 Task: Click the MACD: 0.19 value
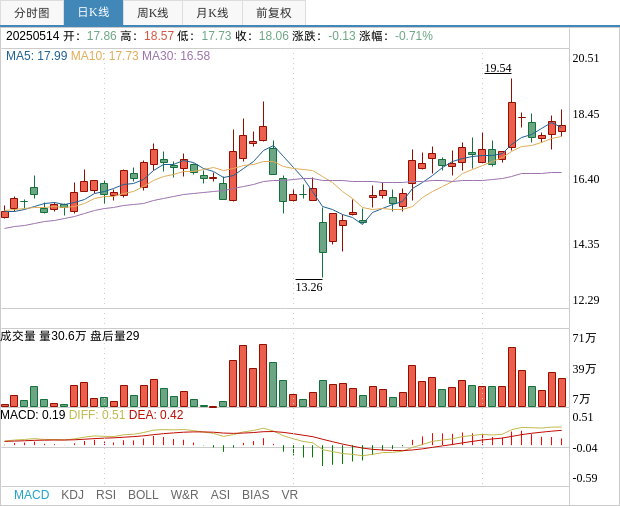(33, 415)
